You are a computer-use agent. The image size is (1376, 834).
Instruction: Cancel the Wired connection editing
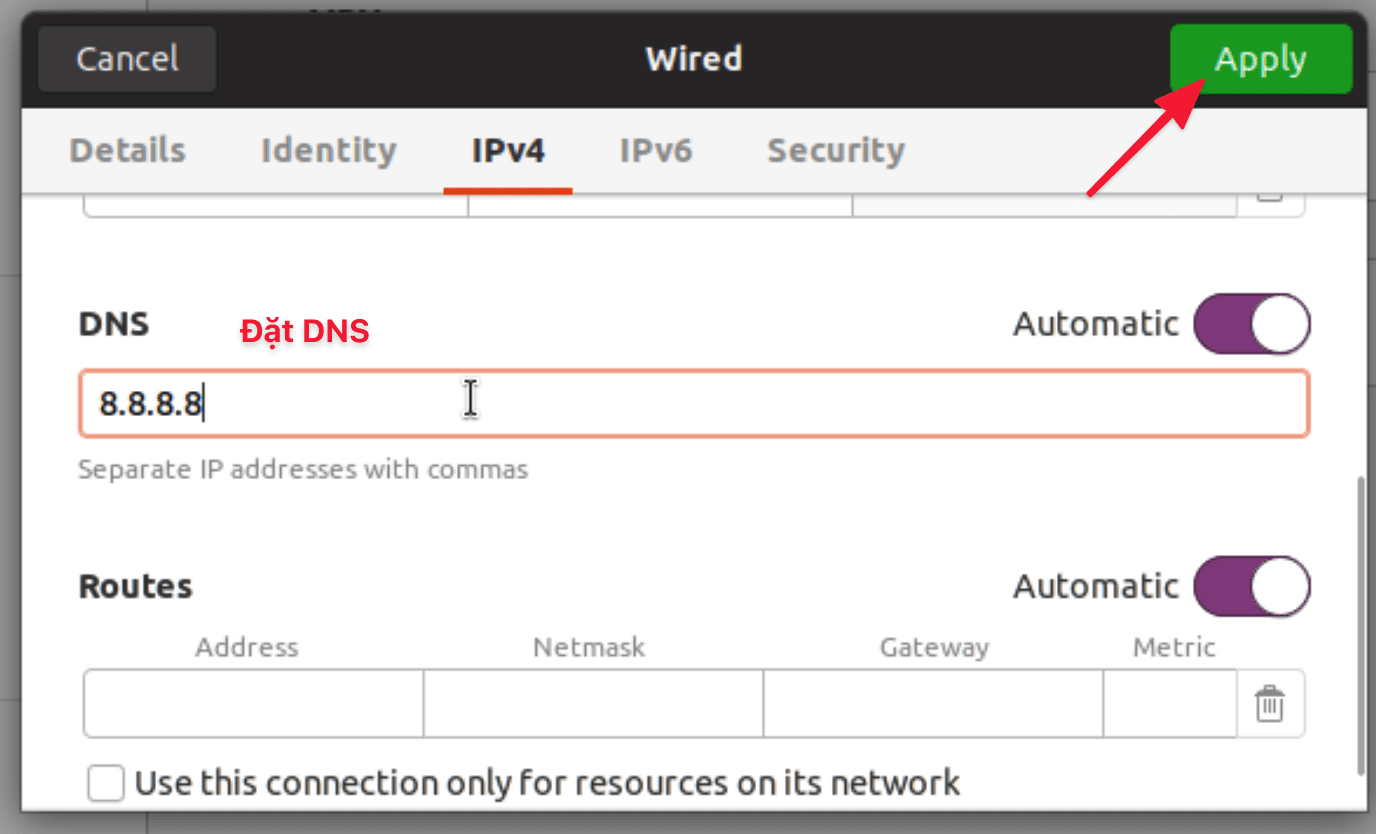tap(126, 59)
